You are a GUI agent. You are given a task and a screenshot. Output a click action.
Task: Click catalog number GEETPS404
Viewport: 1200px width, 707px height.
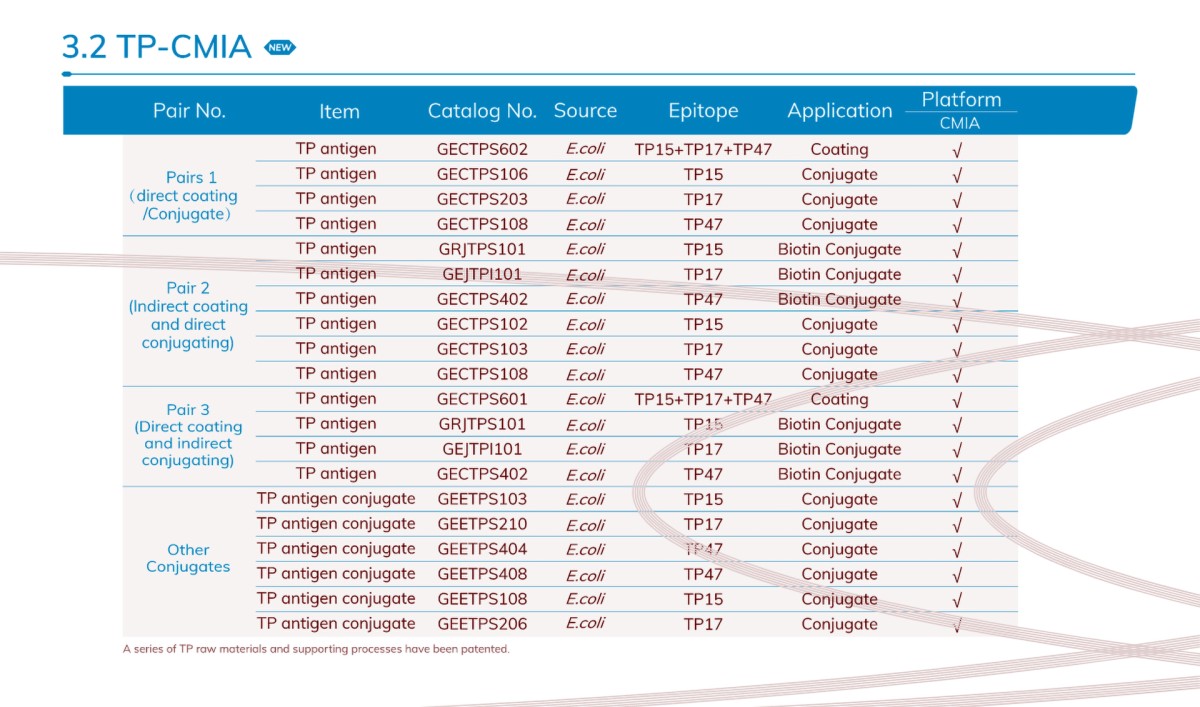click(482, 549)
